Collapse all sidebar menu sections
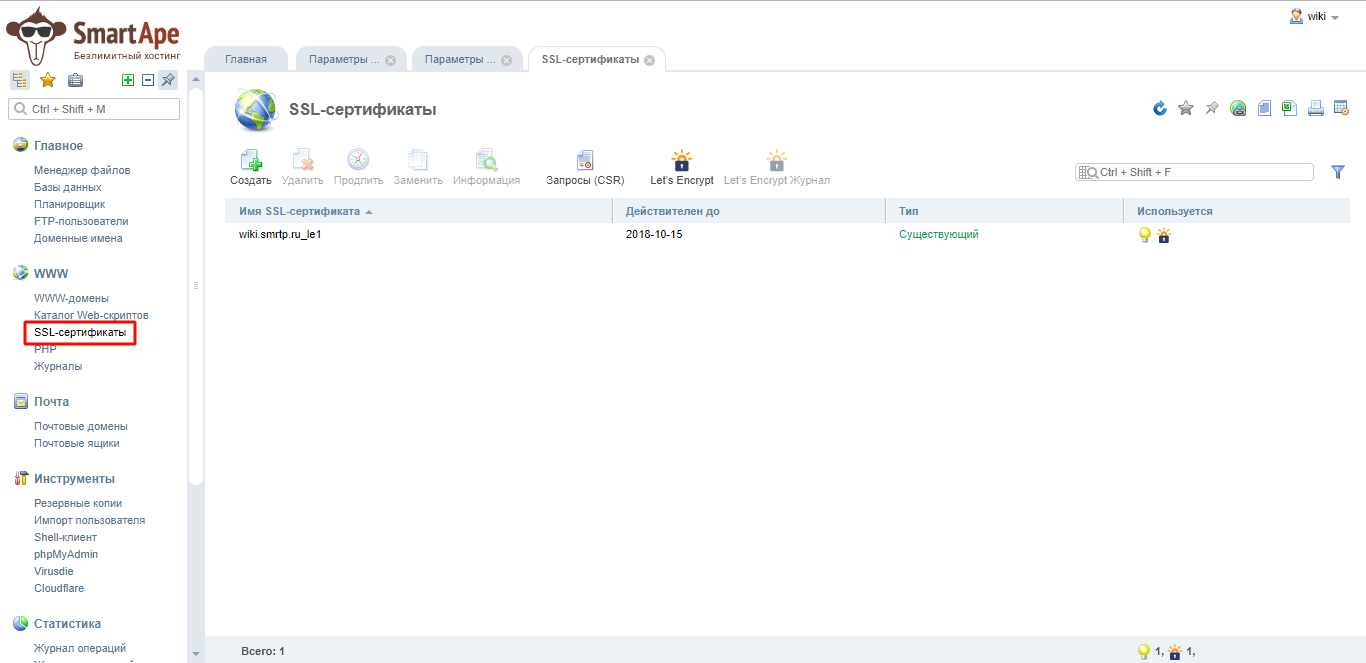 (147, 81)
